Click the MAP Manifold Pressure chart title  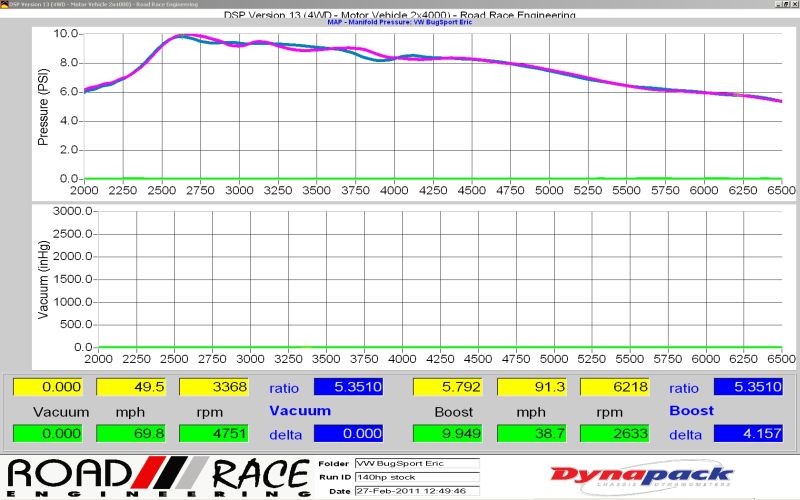(400, 21)
